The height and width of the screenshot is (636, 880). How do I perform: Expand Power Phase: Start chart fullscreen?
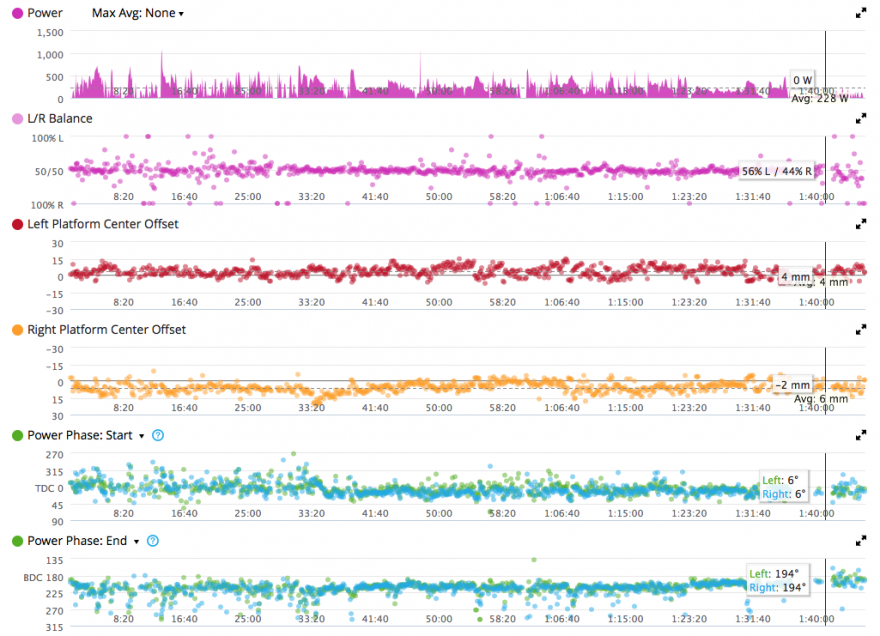pos(860,435)
